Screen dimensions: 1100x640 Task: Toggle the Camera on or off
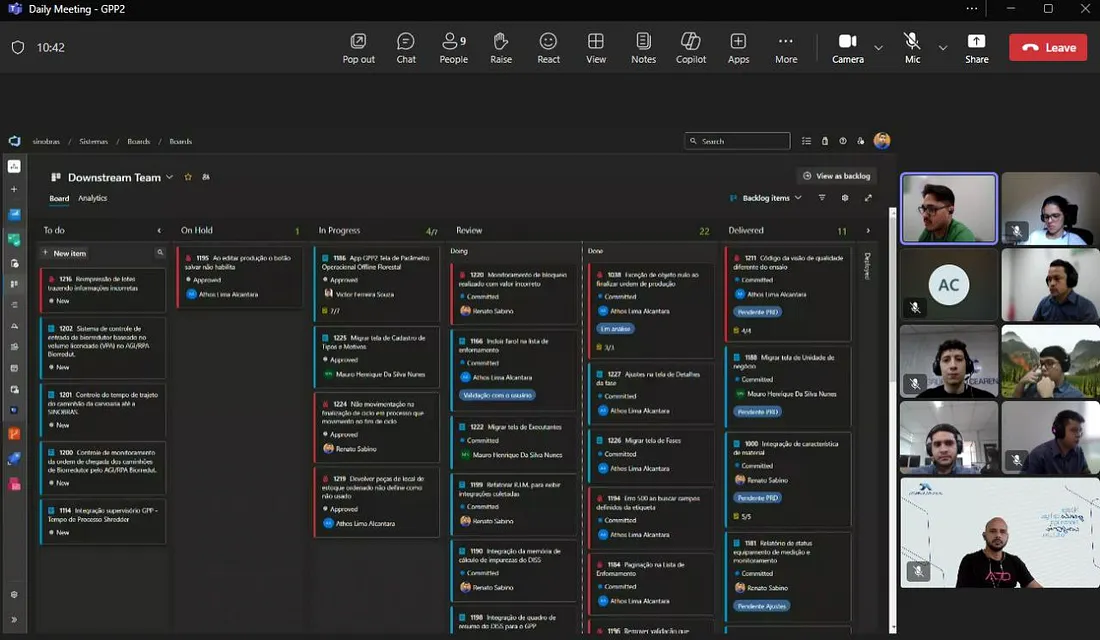tap(847, 47)
